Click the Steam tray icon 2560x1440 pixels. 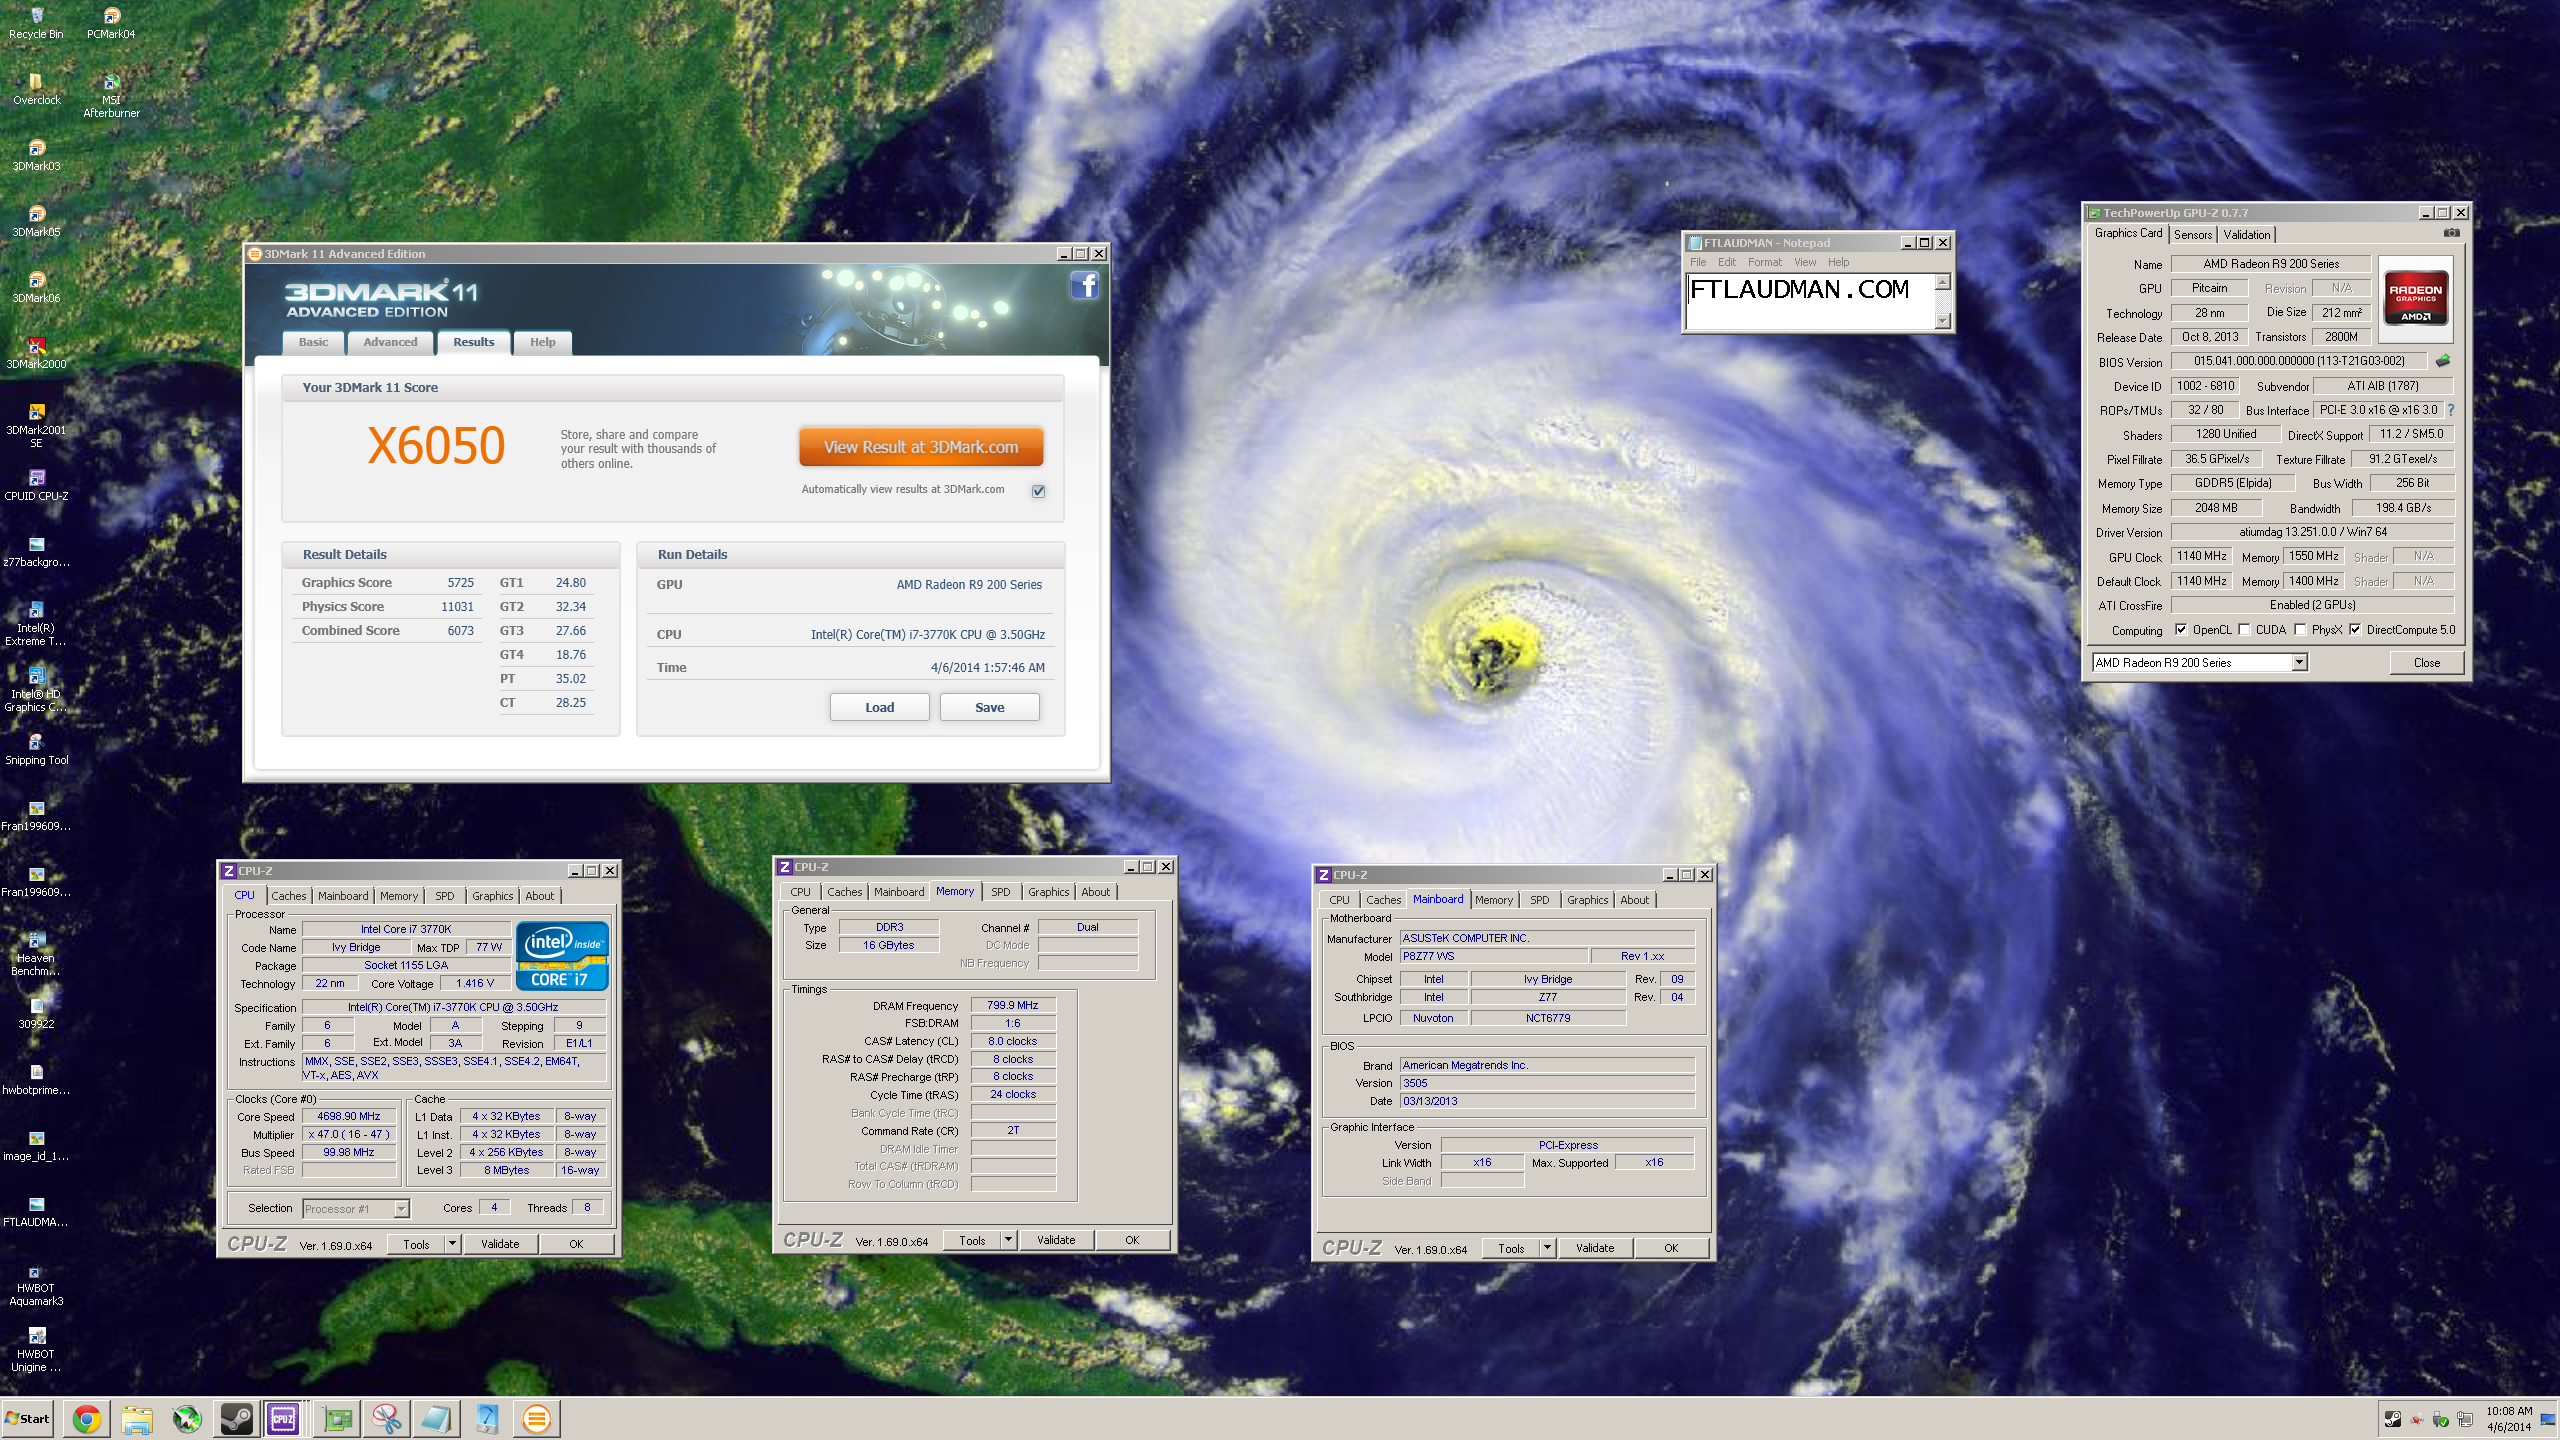pos(2392,1419)
